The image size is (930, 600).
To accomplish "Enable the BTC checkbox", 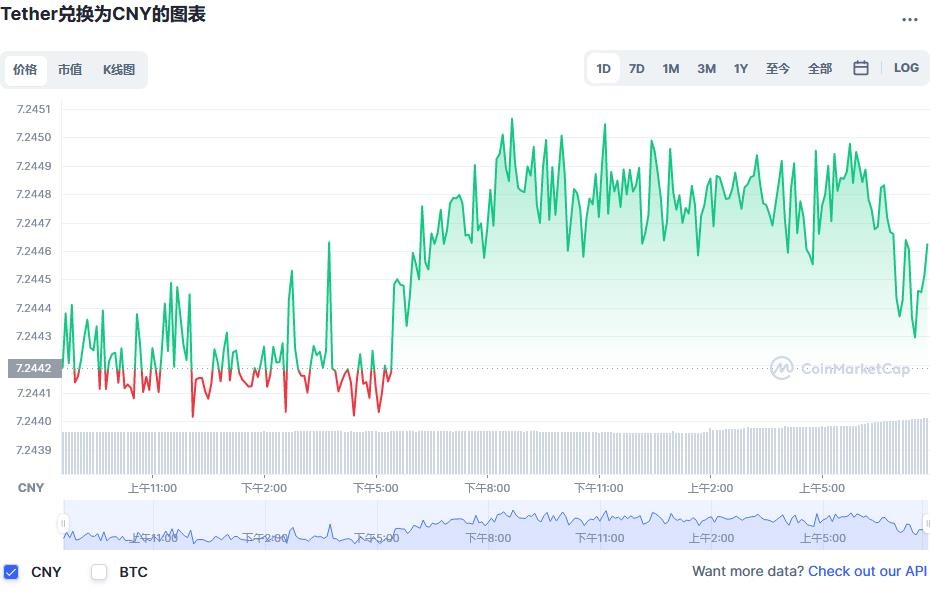I will 98,572.
